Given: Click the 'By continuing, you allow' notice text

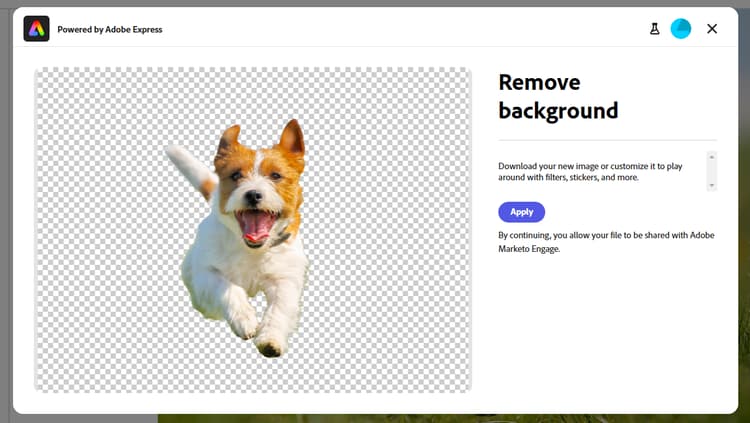Looking at the screenshot, I should (607, 242).
